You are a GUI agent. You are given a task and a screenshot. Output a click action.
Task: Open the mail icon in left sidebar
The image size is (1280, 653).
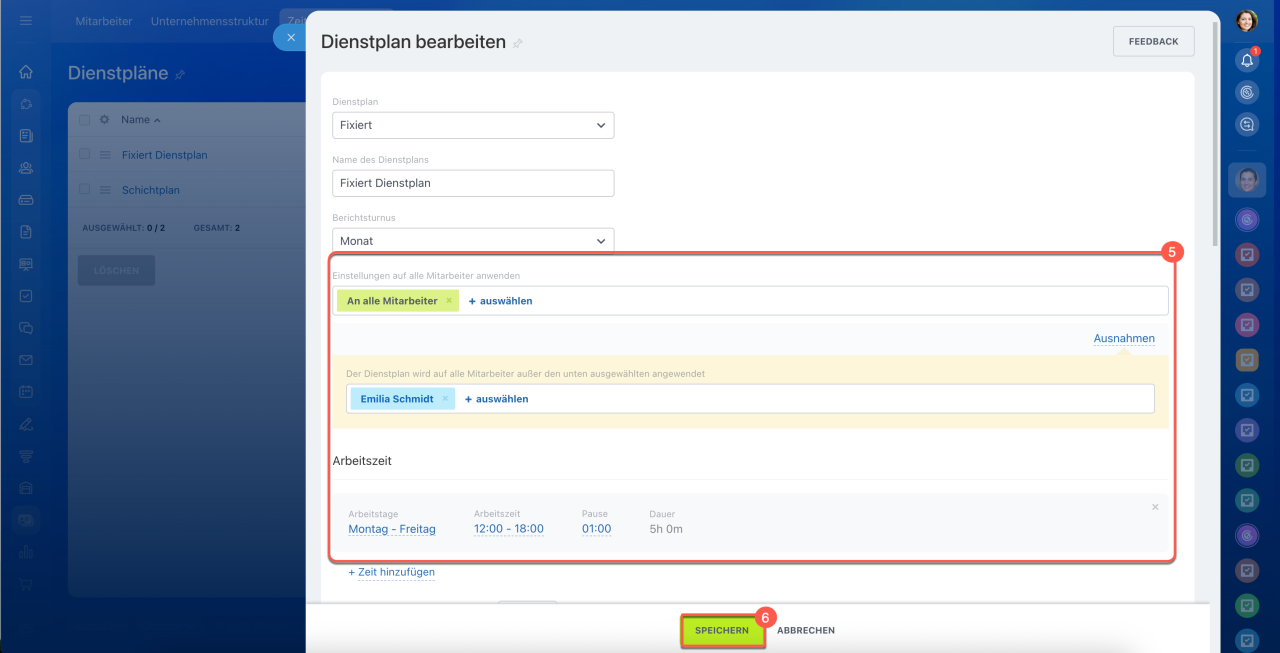pyautogui.click(x=26, y=360)
